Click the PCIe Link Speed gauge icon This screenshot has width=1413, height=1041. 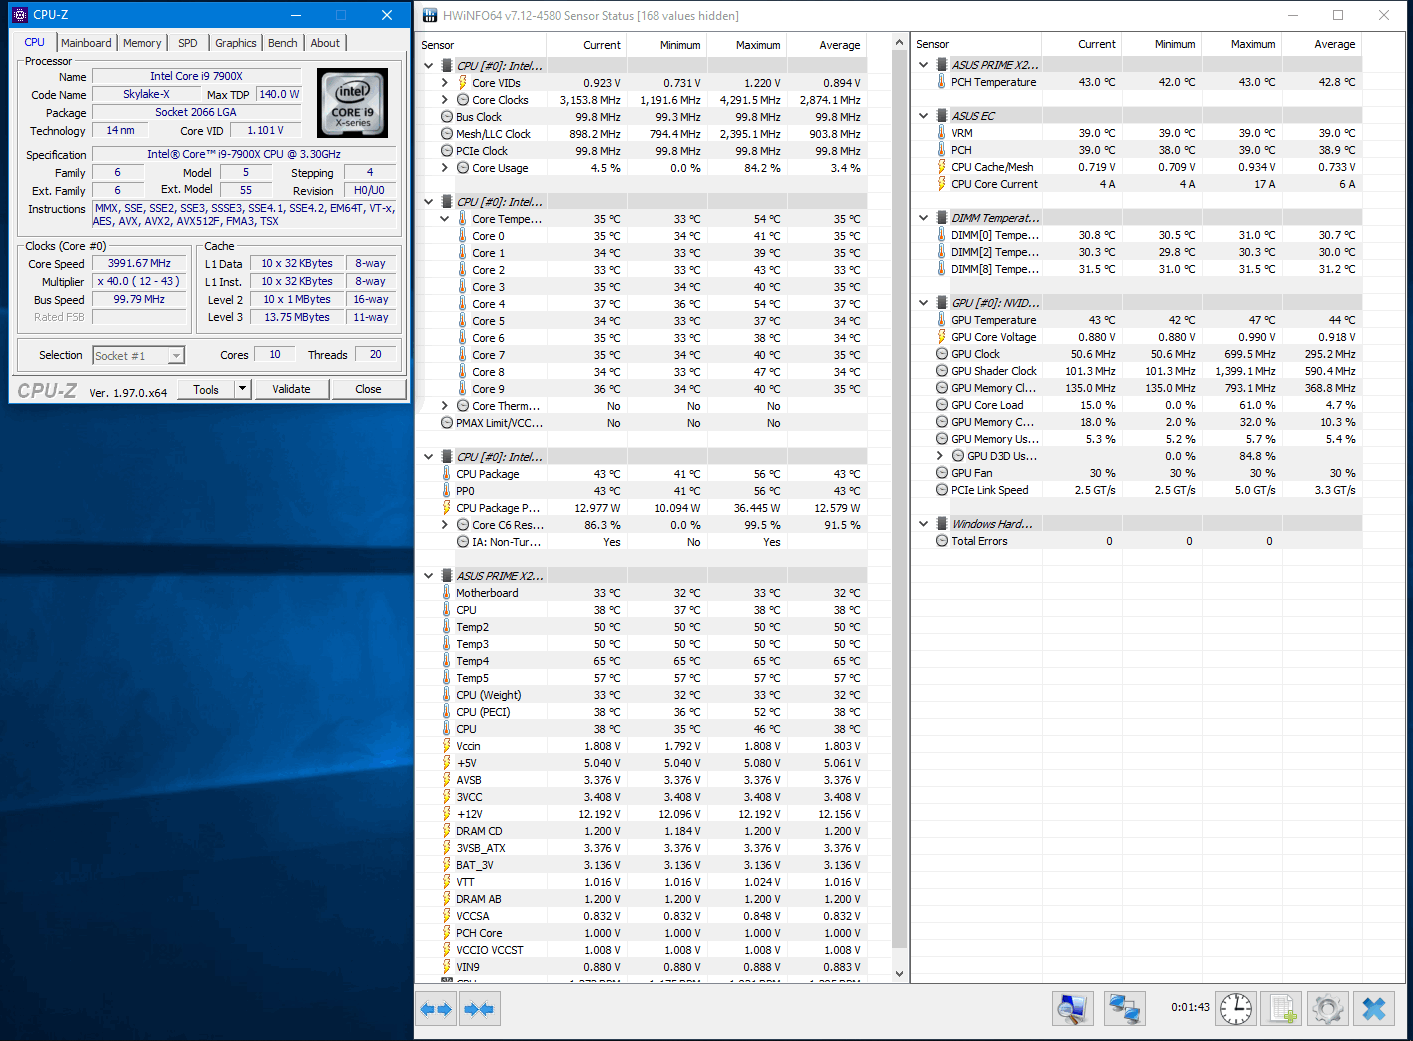942,490
